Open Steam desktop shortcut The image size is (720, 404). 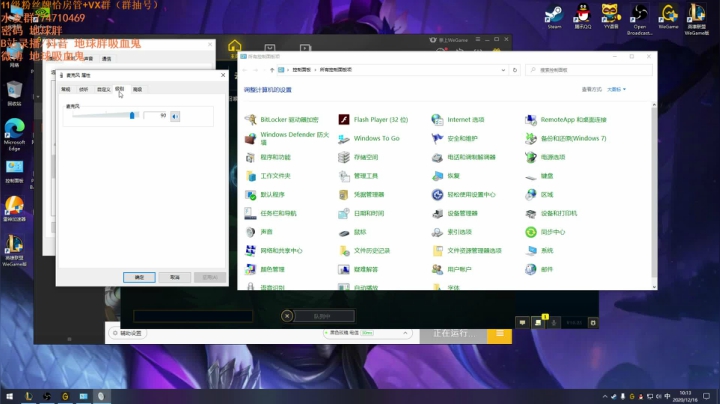554,17
